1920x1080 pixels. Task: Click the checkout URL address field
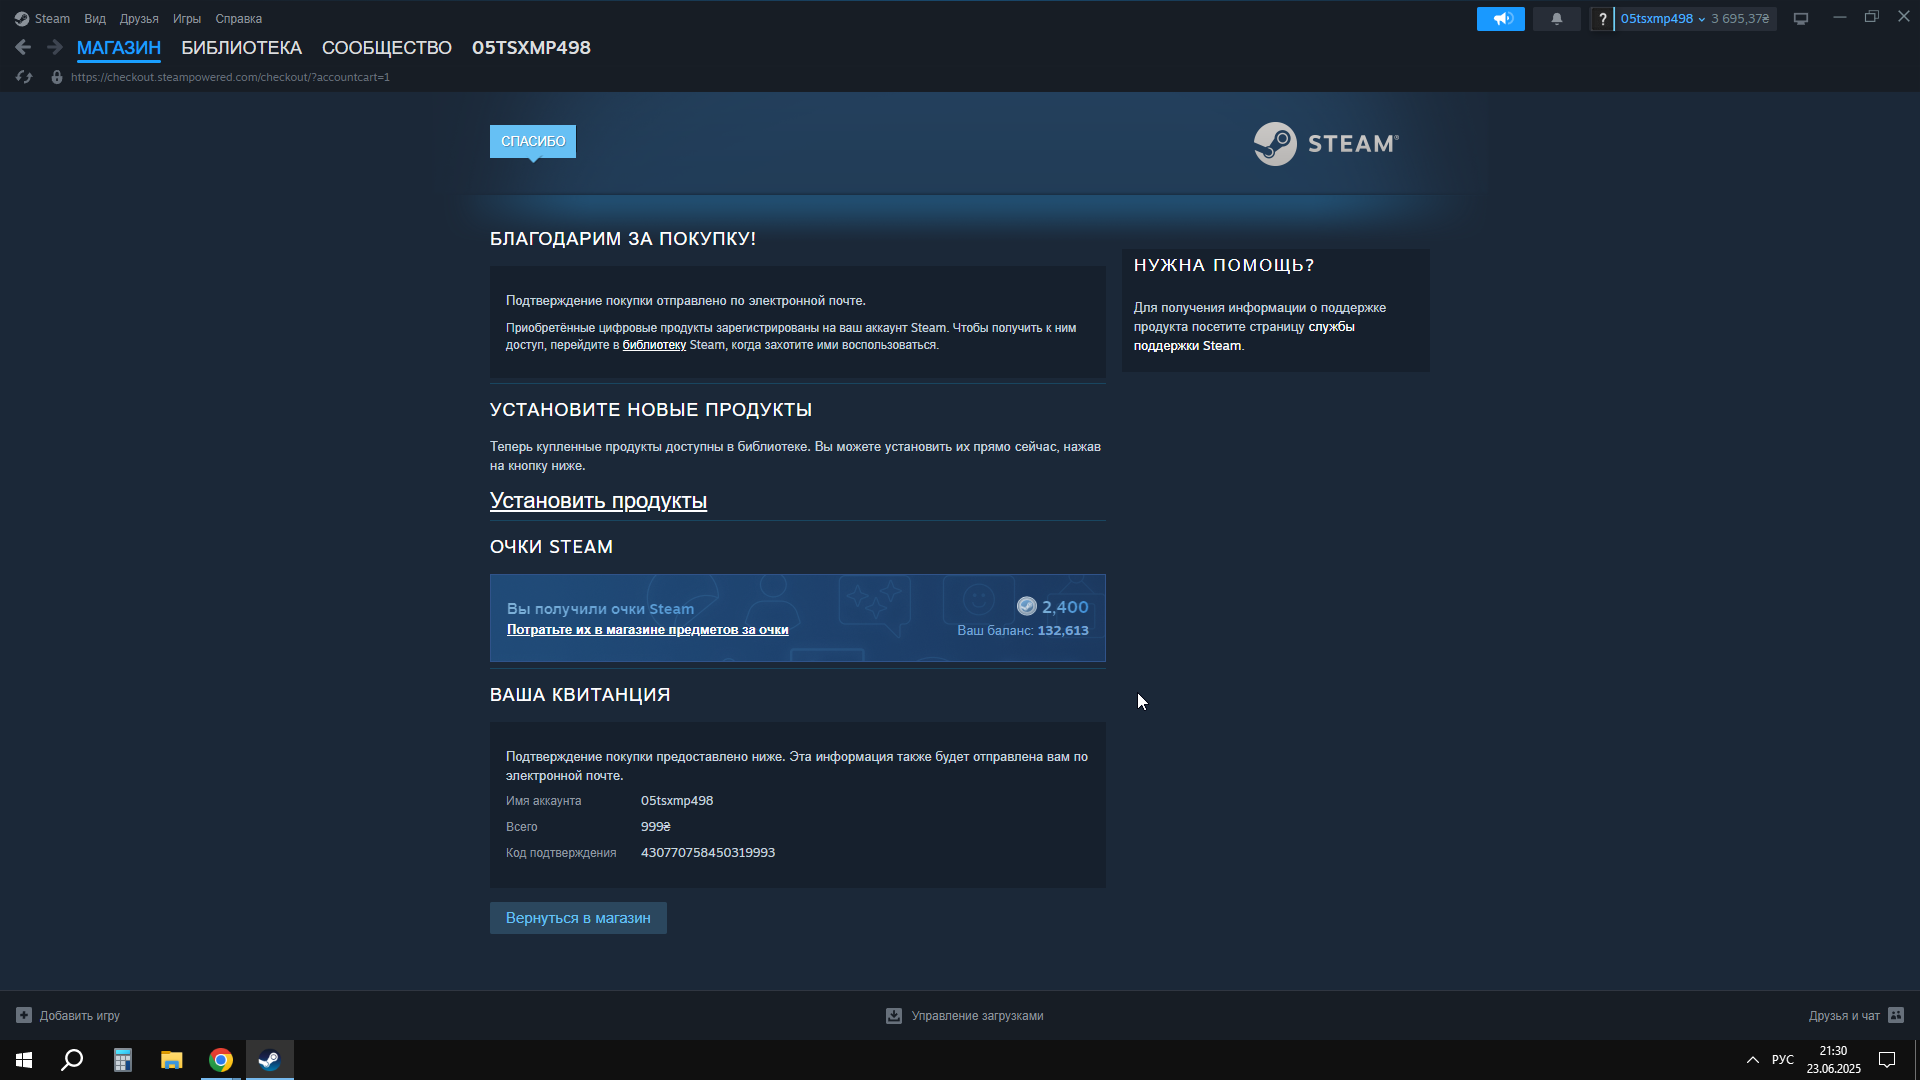[230, 77]
